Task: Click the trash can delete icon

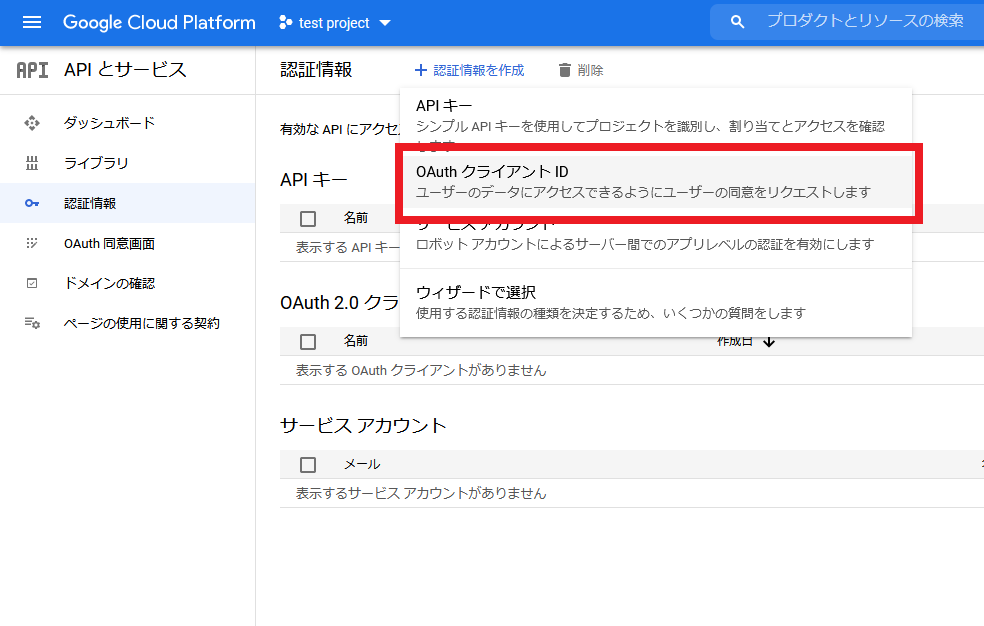Action: pyautogui.click(x=565, y=70)
